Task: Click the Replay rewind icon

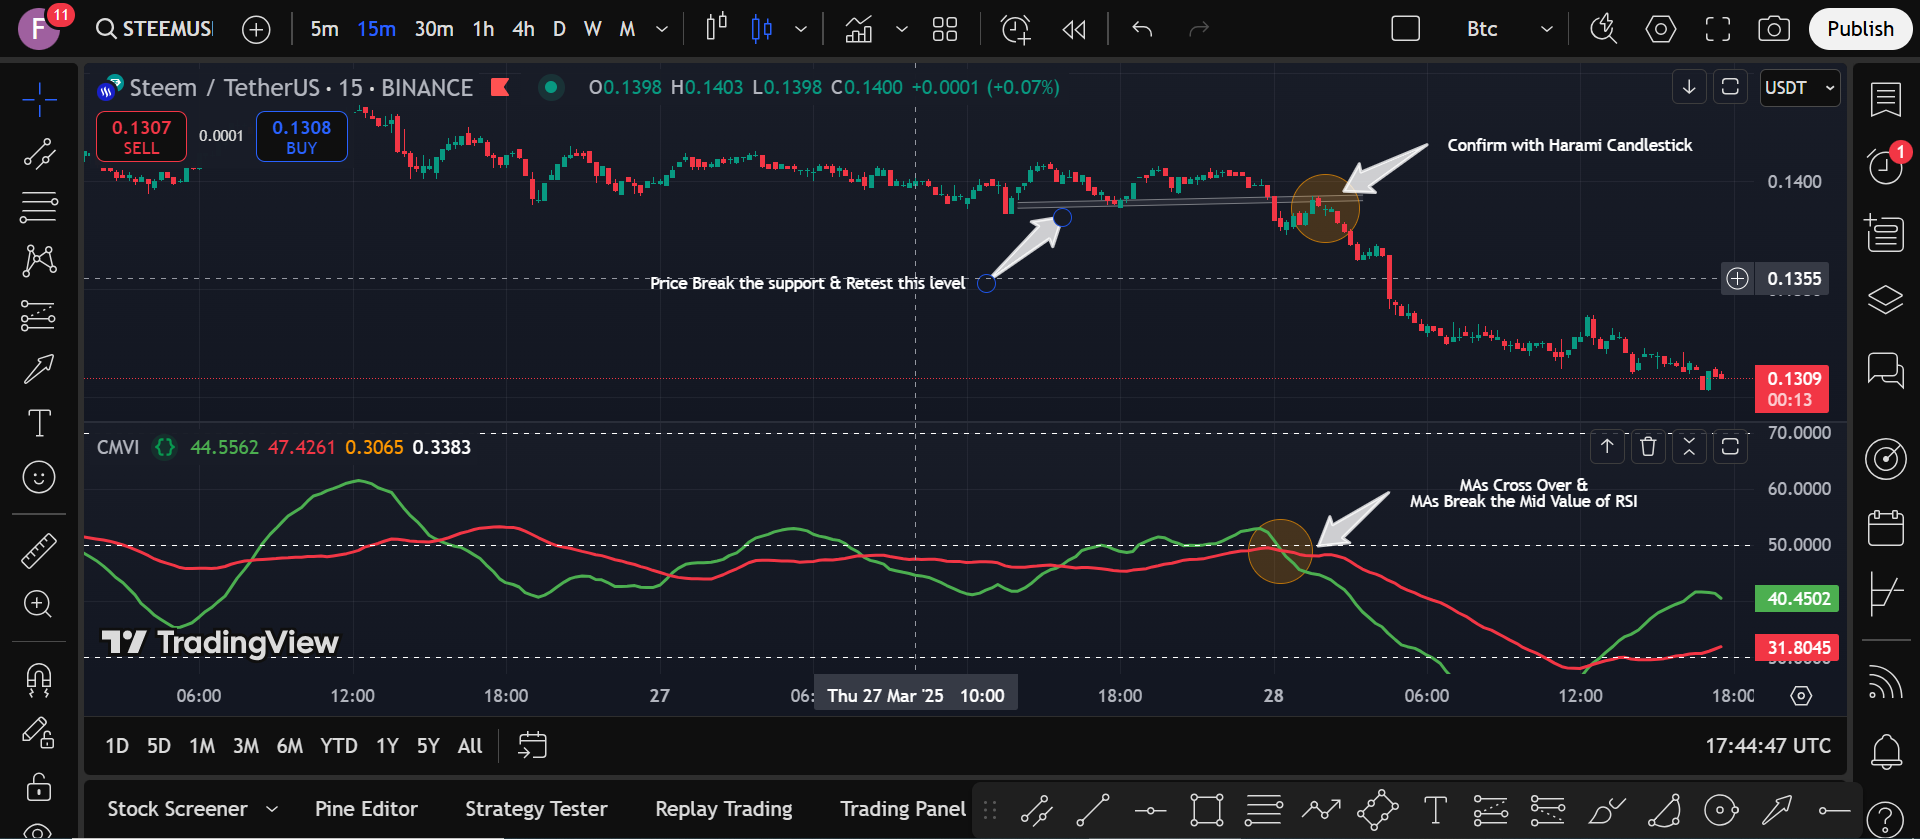Action: coord(1074,29)
